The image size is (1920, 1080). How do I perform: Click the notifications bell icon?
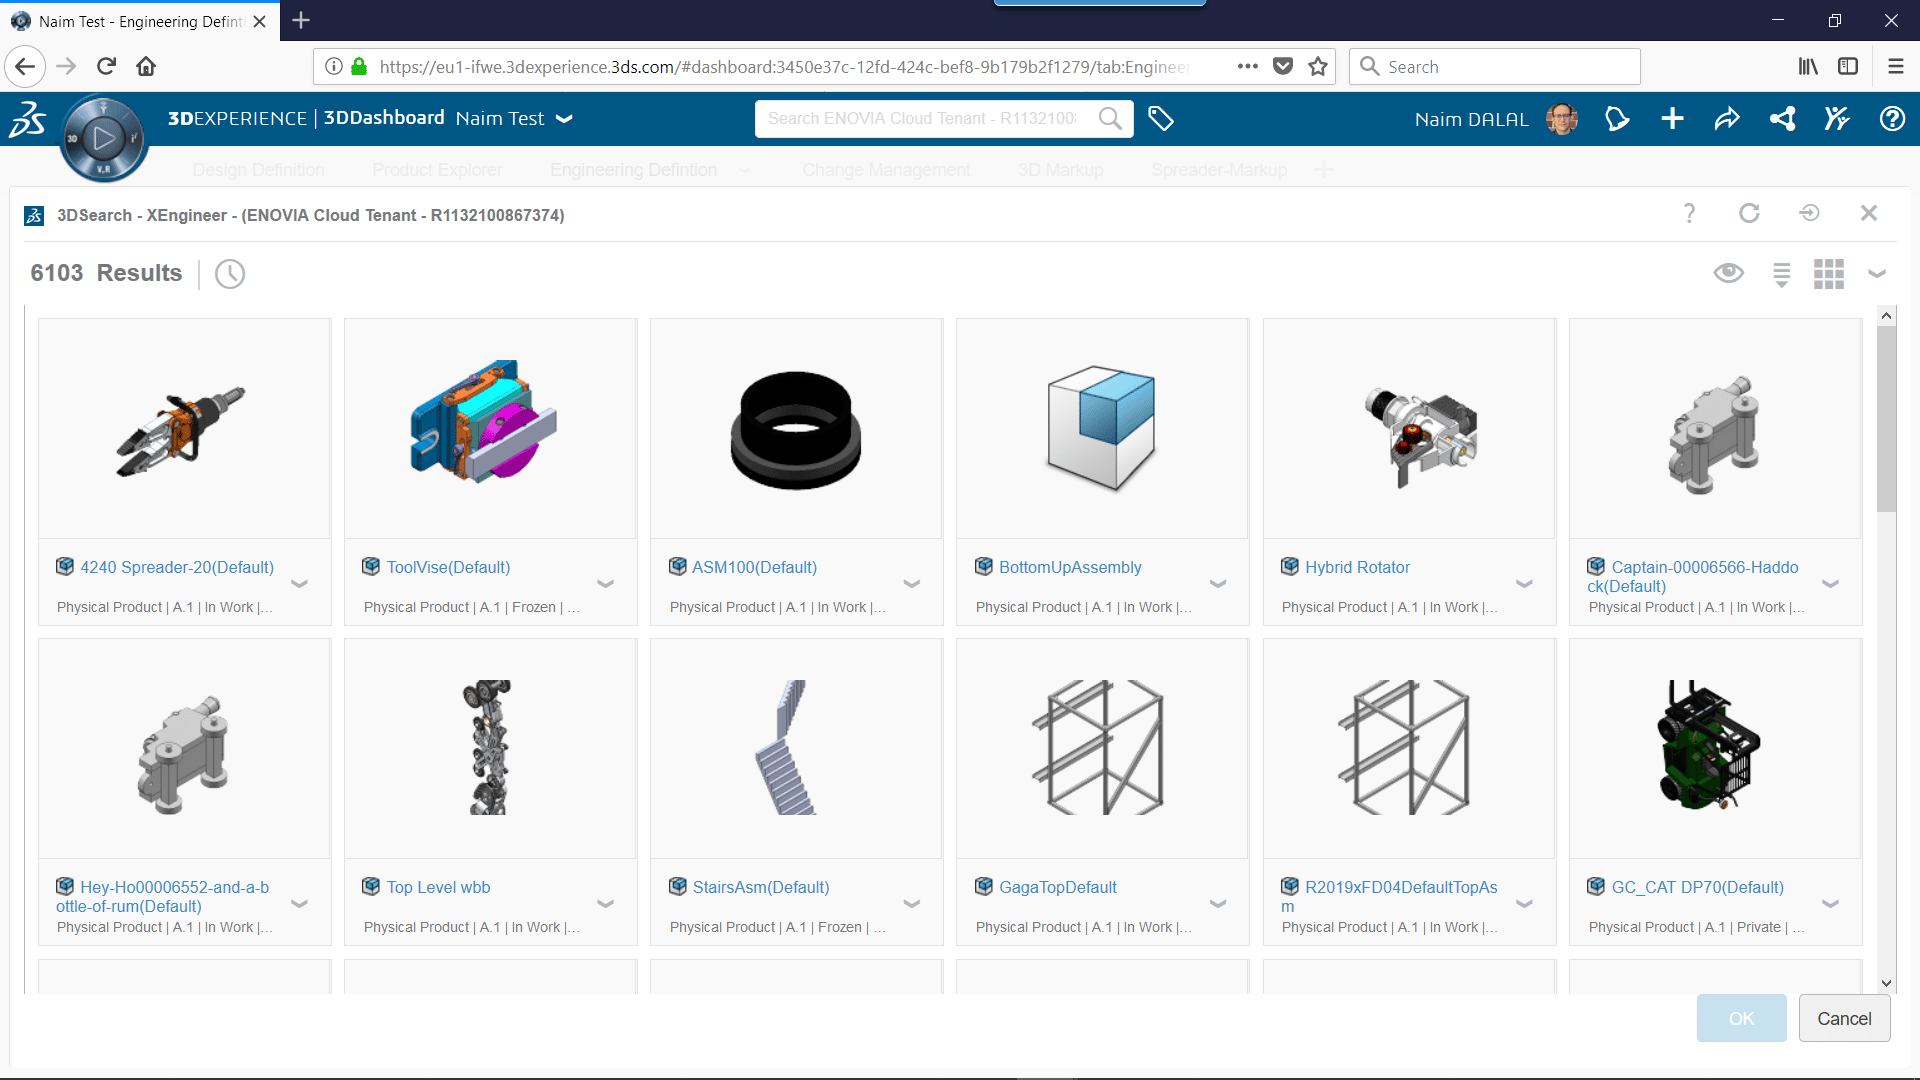1614,117
